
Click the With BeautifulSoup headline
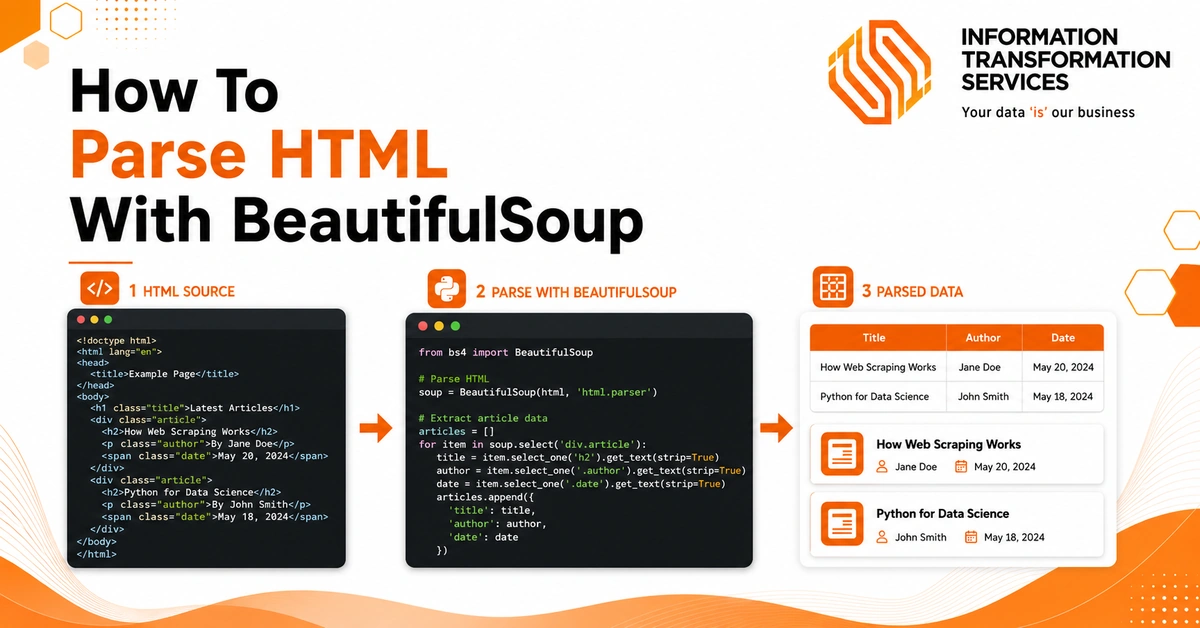[356, 219]
